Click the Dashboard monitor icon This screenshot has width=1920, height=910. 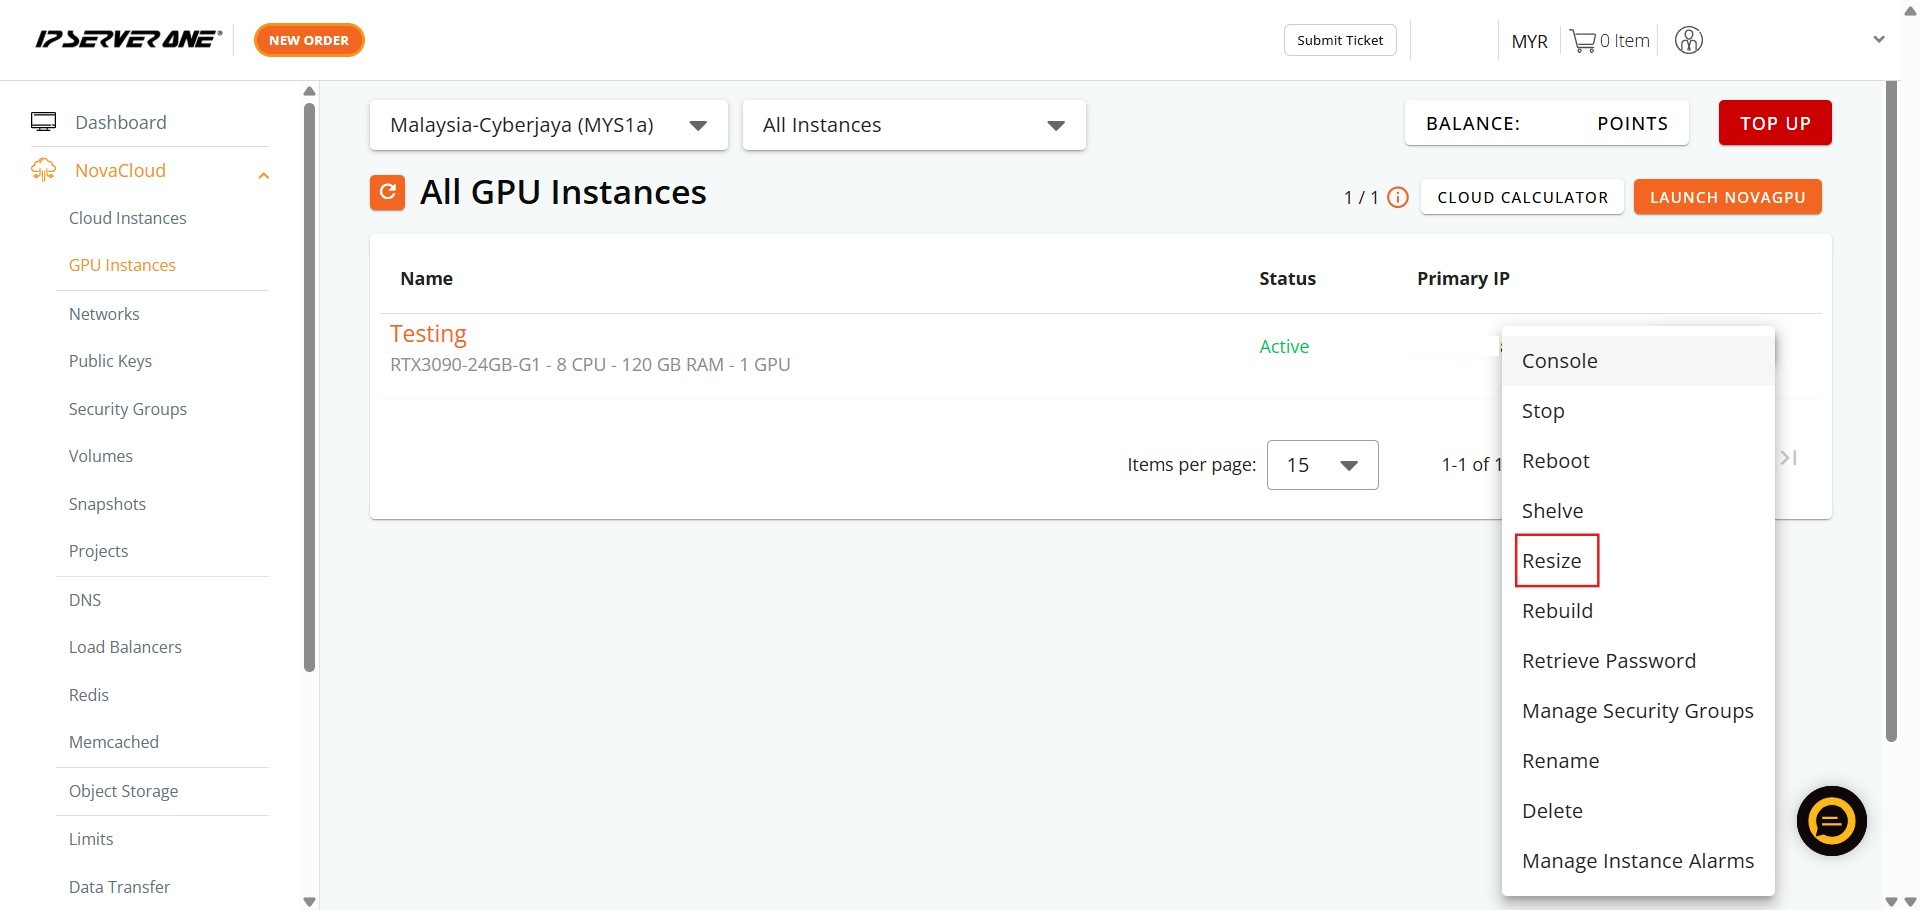[x=43, y=122]
